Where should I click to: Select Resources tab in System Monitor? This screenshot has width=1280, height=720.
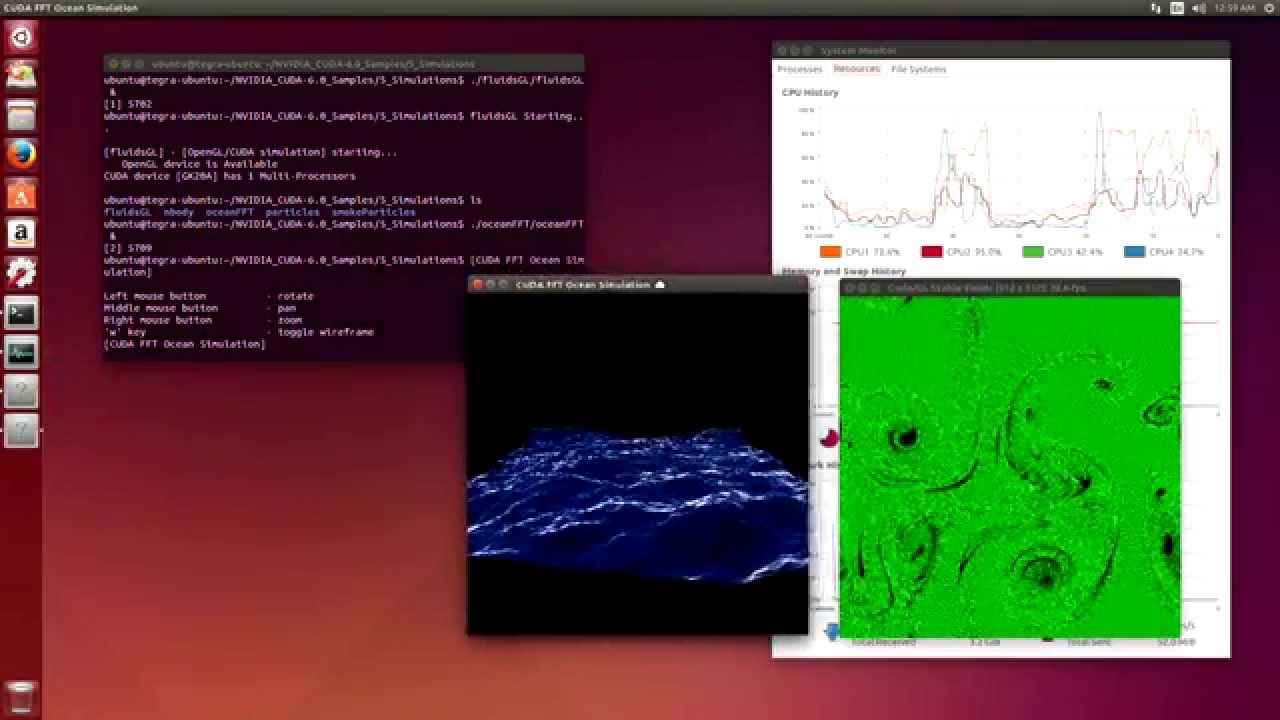pos(856,69)
